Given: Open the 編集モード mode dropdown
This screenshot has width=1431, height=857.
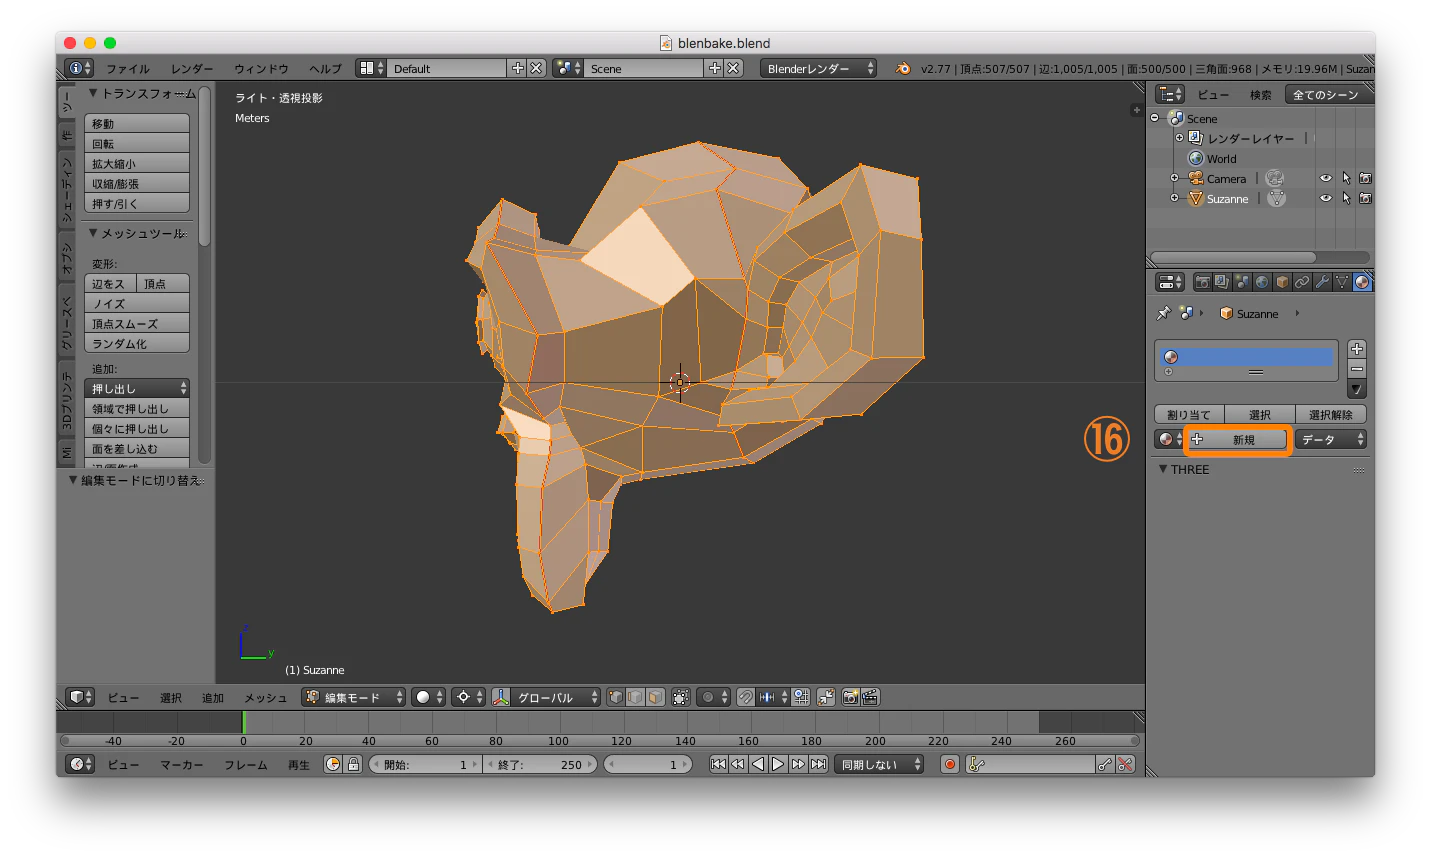Looking at the screenshot, I should click(355, 697).
